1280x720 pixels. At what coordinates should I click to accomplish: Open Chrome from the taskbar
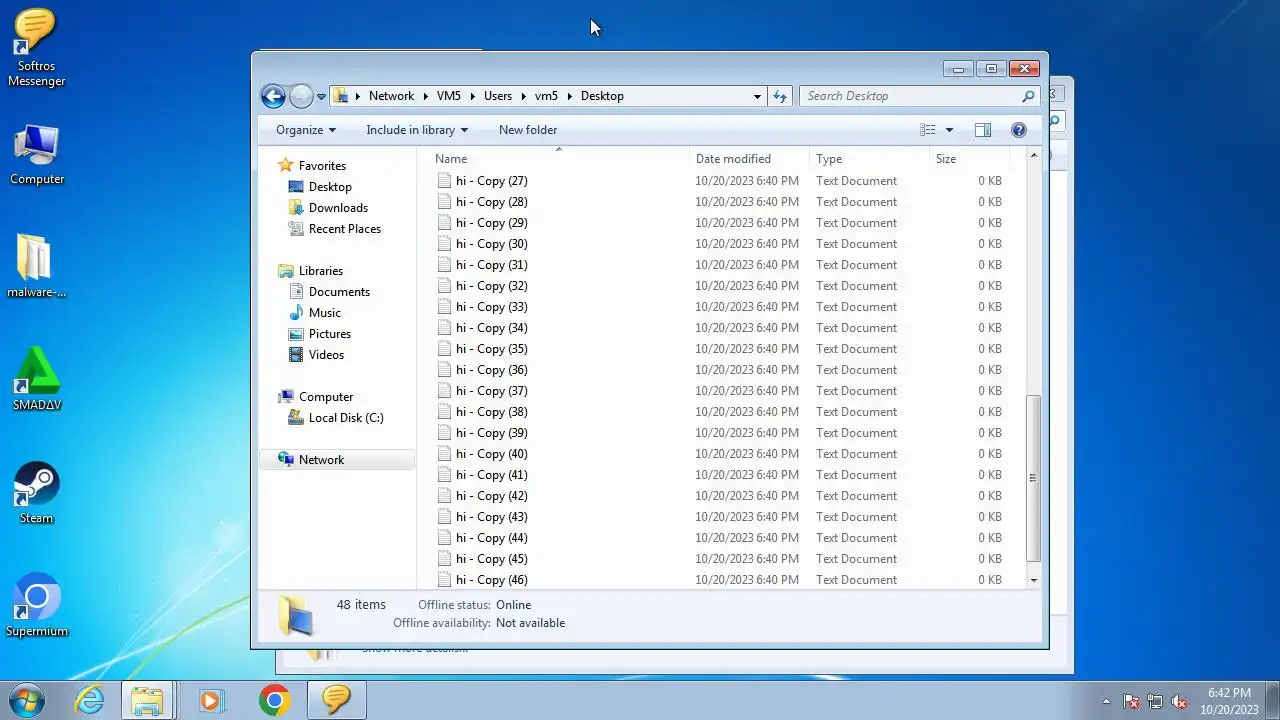click(274, 700)
